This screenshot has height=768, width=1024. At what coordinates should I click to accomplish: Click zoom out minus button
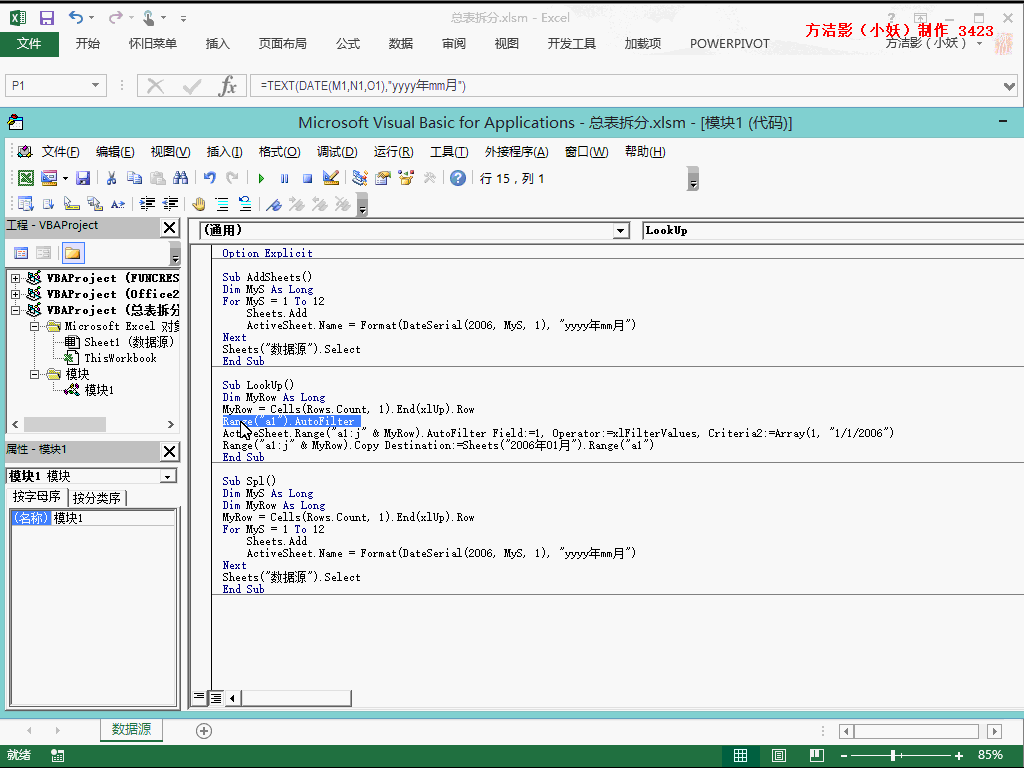(844, 756)
